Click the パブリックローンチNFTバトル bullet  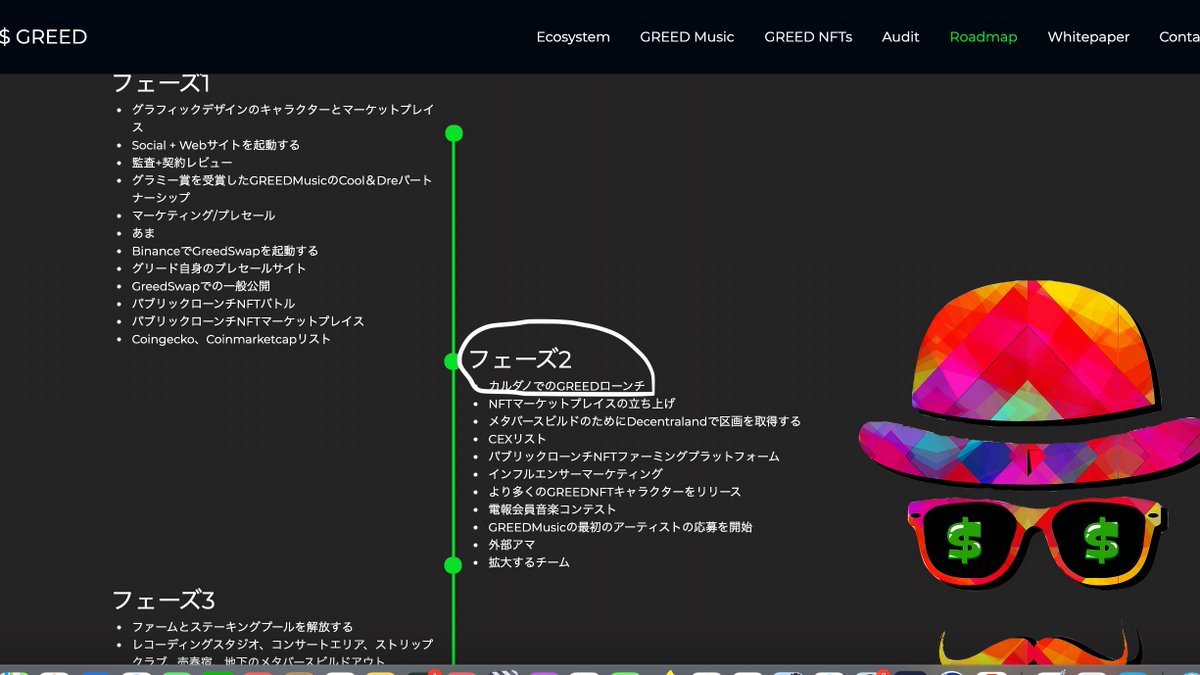coord(213,303)
